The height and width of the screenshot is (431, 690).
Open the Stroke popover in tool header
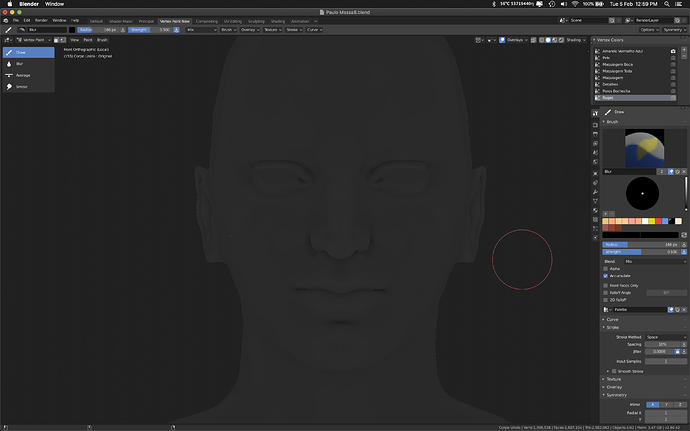[294, 30]
